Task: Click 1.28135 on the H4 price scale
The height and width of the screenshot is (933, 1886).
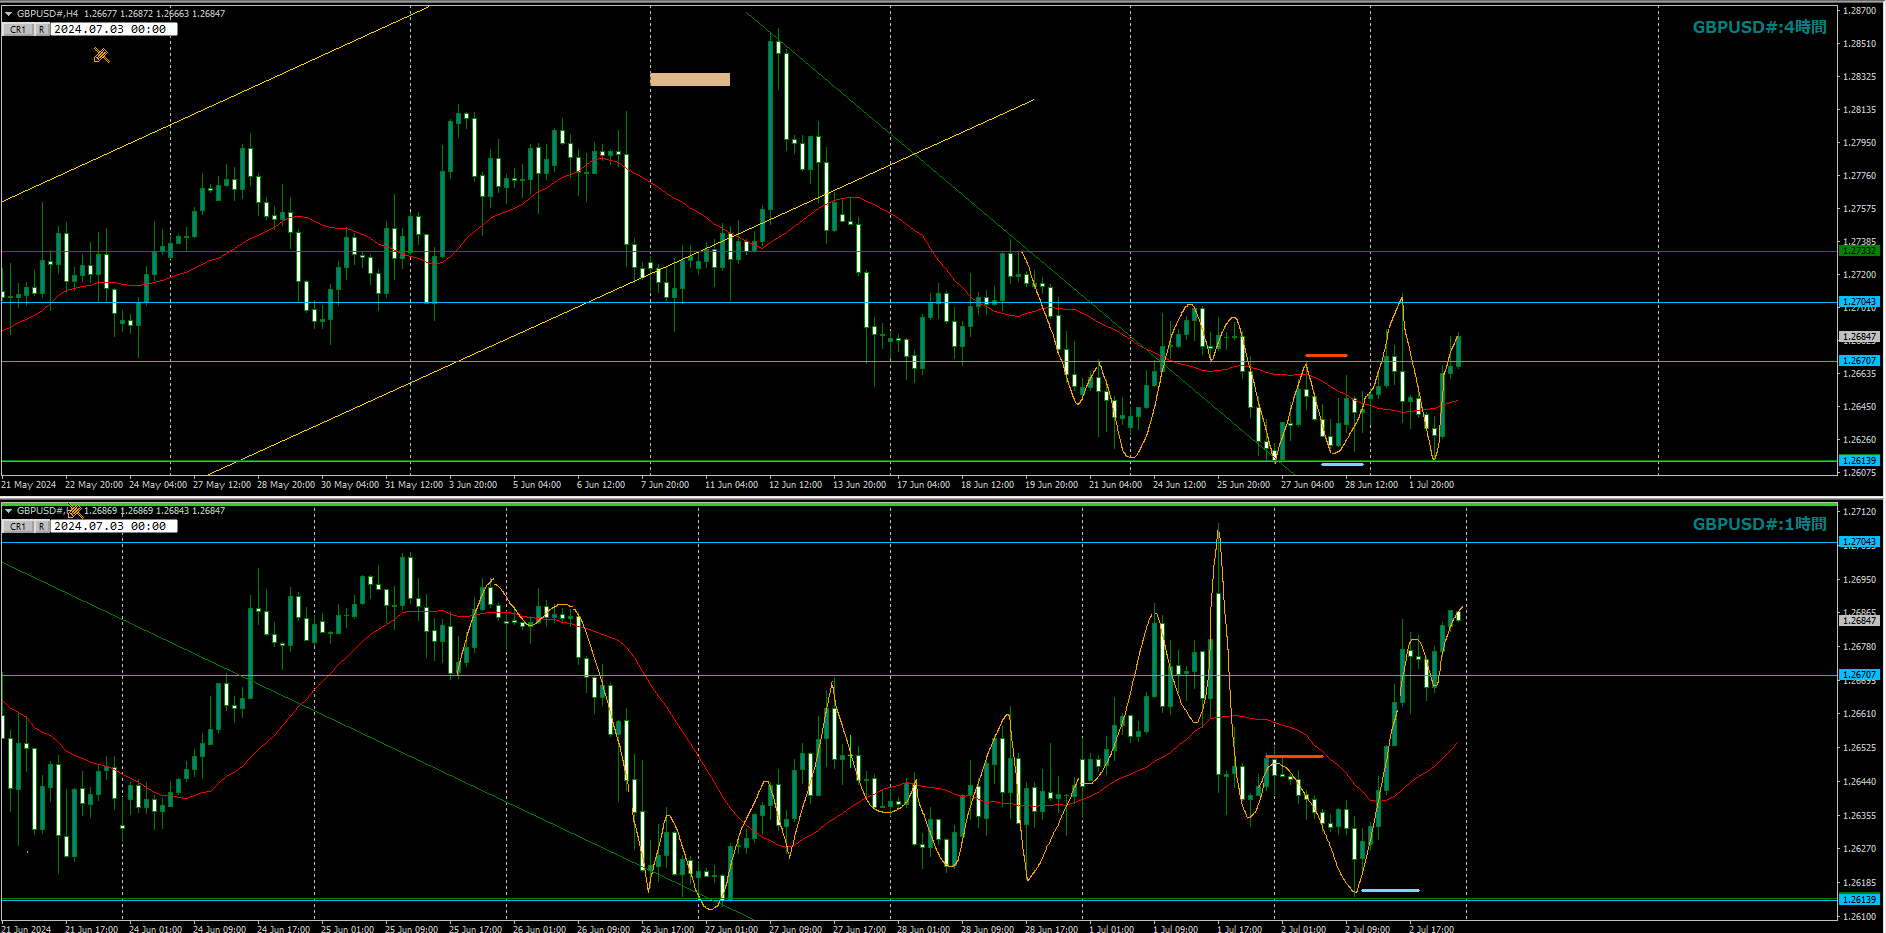Action: click(1860, 110)
